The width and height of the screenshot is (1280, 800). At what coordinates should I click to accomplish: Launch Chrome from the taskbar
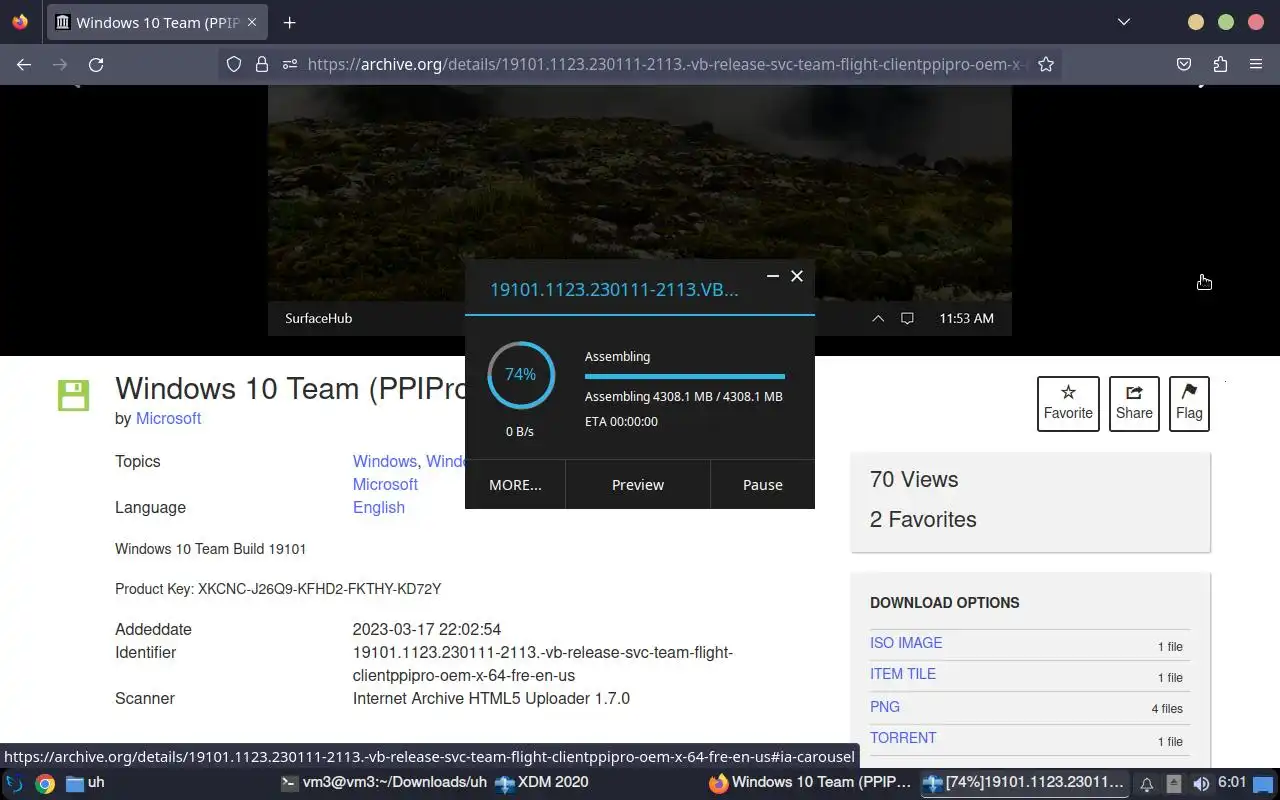click(45, 783)
